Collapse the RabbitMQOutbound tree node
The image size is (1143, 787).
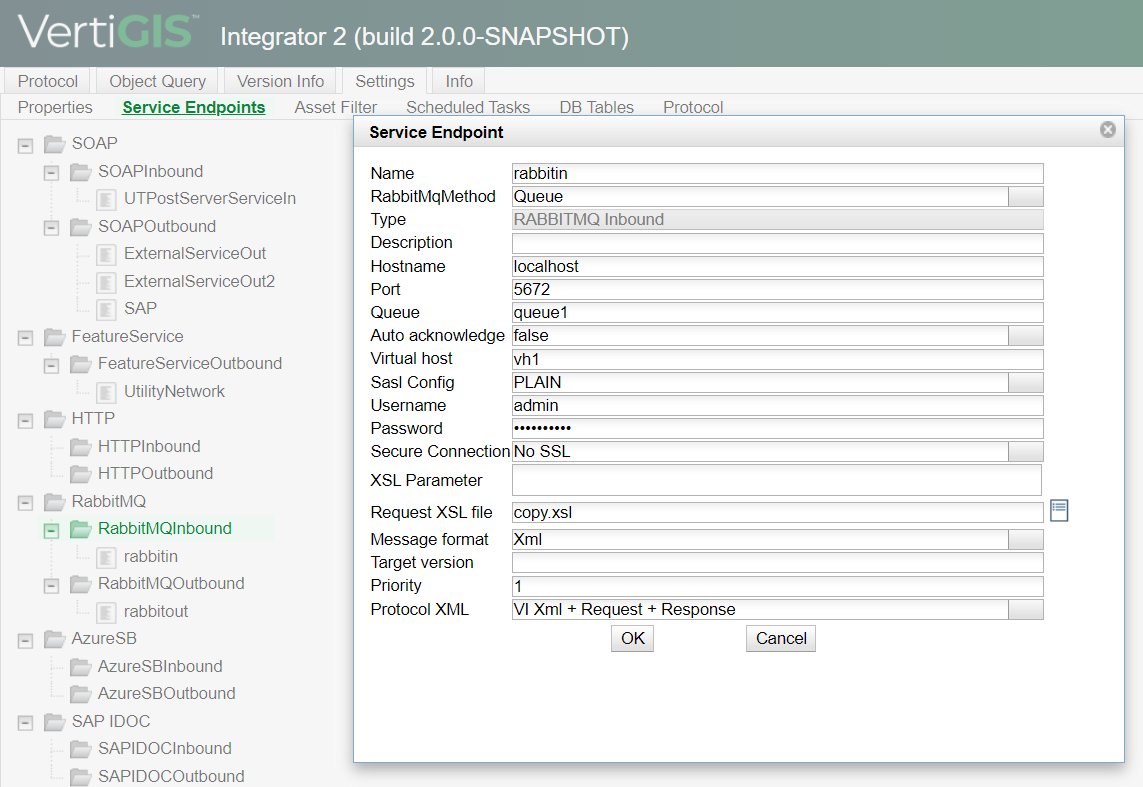coord(51,585)
